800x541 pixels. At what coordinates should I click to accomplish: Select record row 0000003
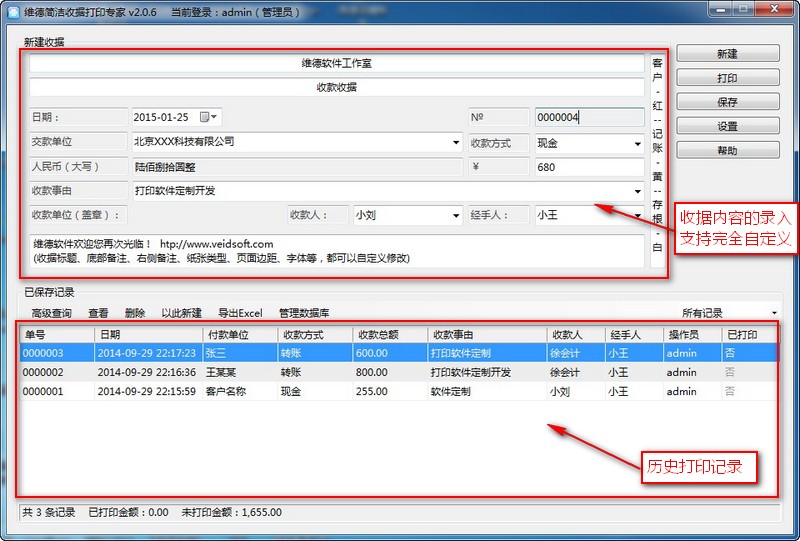click(399, 353)
